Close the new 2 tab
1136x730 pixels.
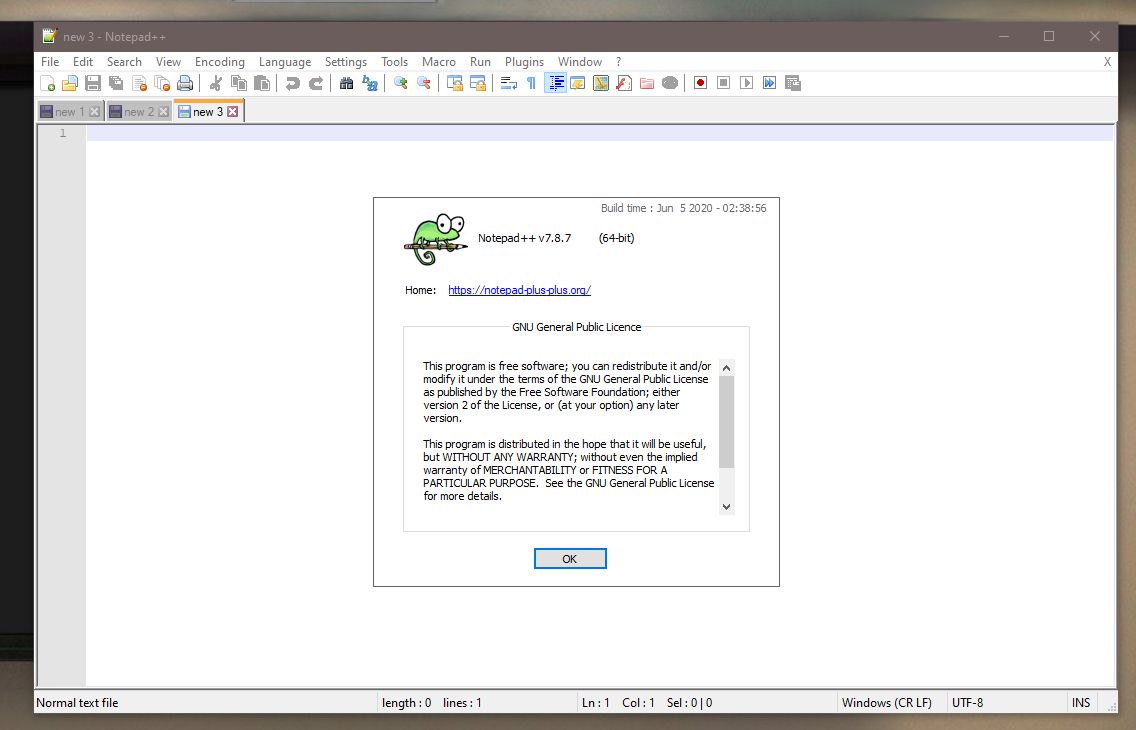click(x=164, y=112)
